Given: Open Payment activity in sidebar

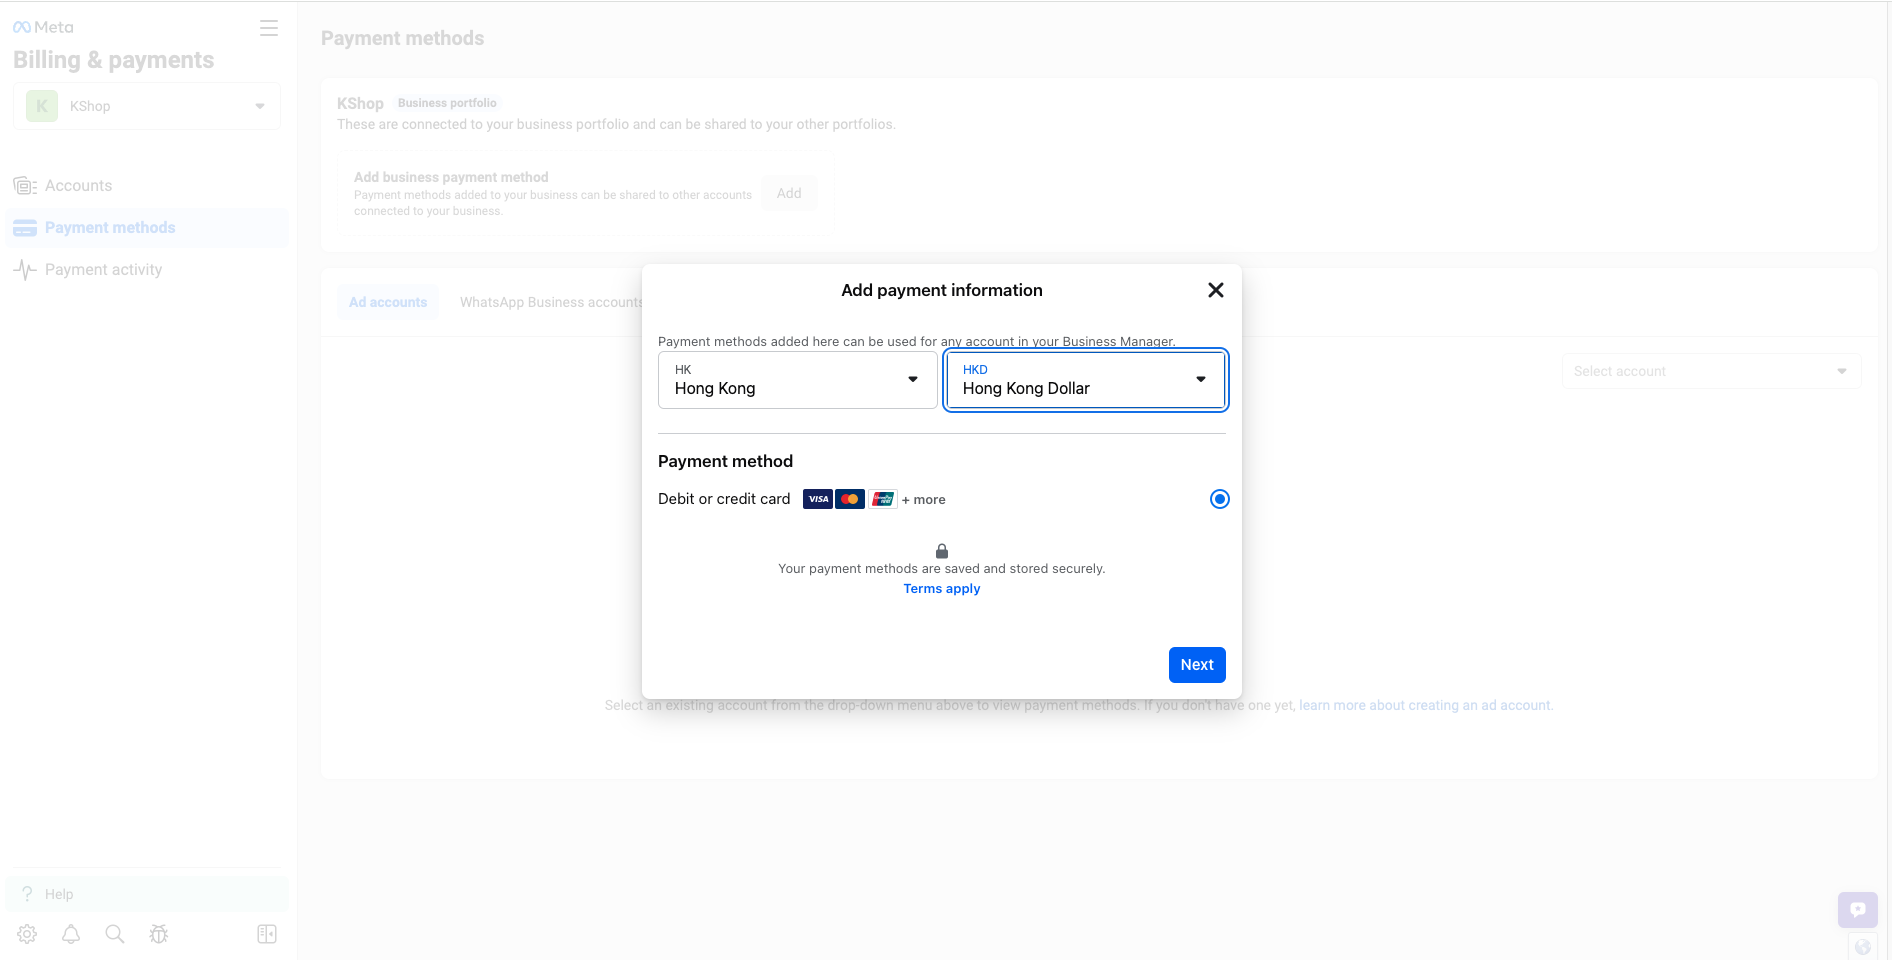Looking at the screenshot, I should point(147,270).
